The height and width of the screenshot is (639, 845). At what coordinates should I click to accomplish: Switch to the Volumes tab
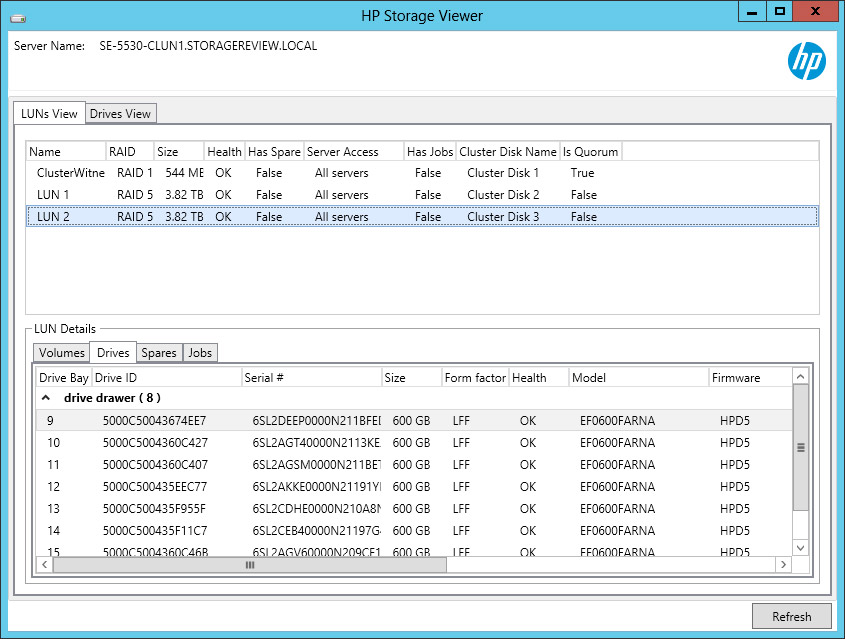pyautogui.click(x=61, y=353)
